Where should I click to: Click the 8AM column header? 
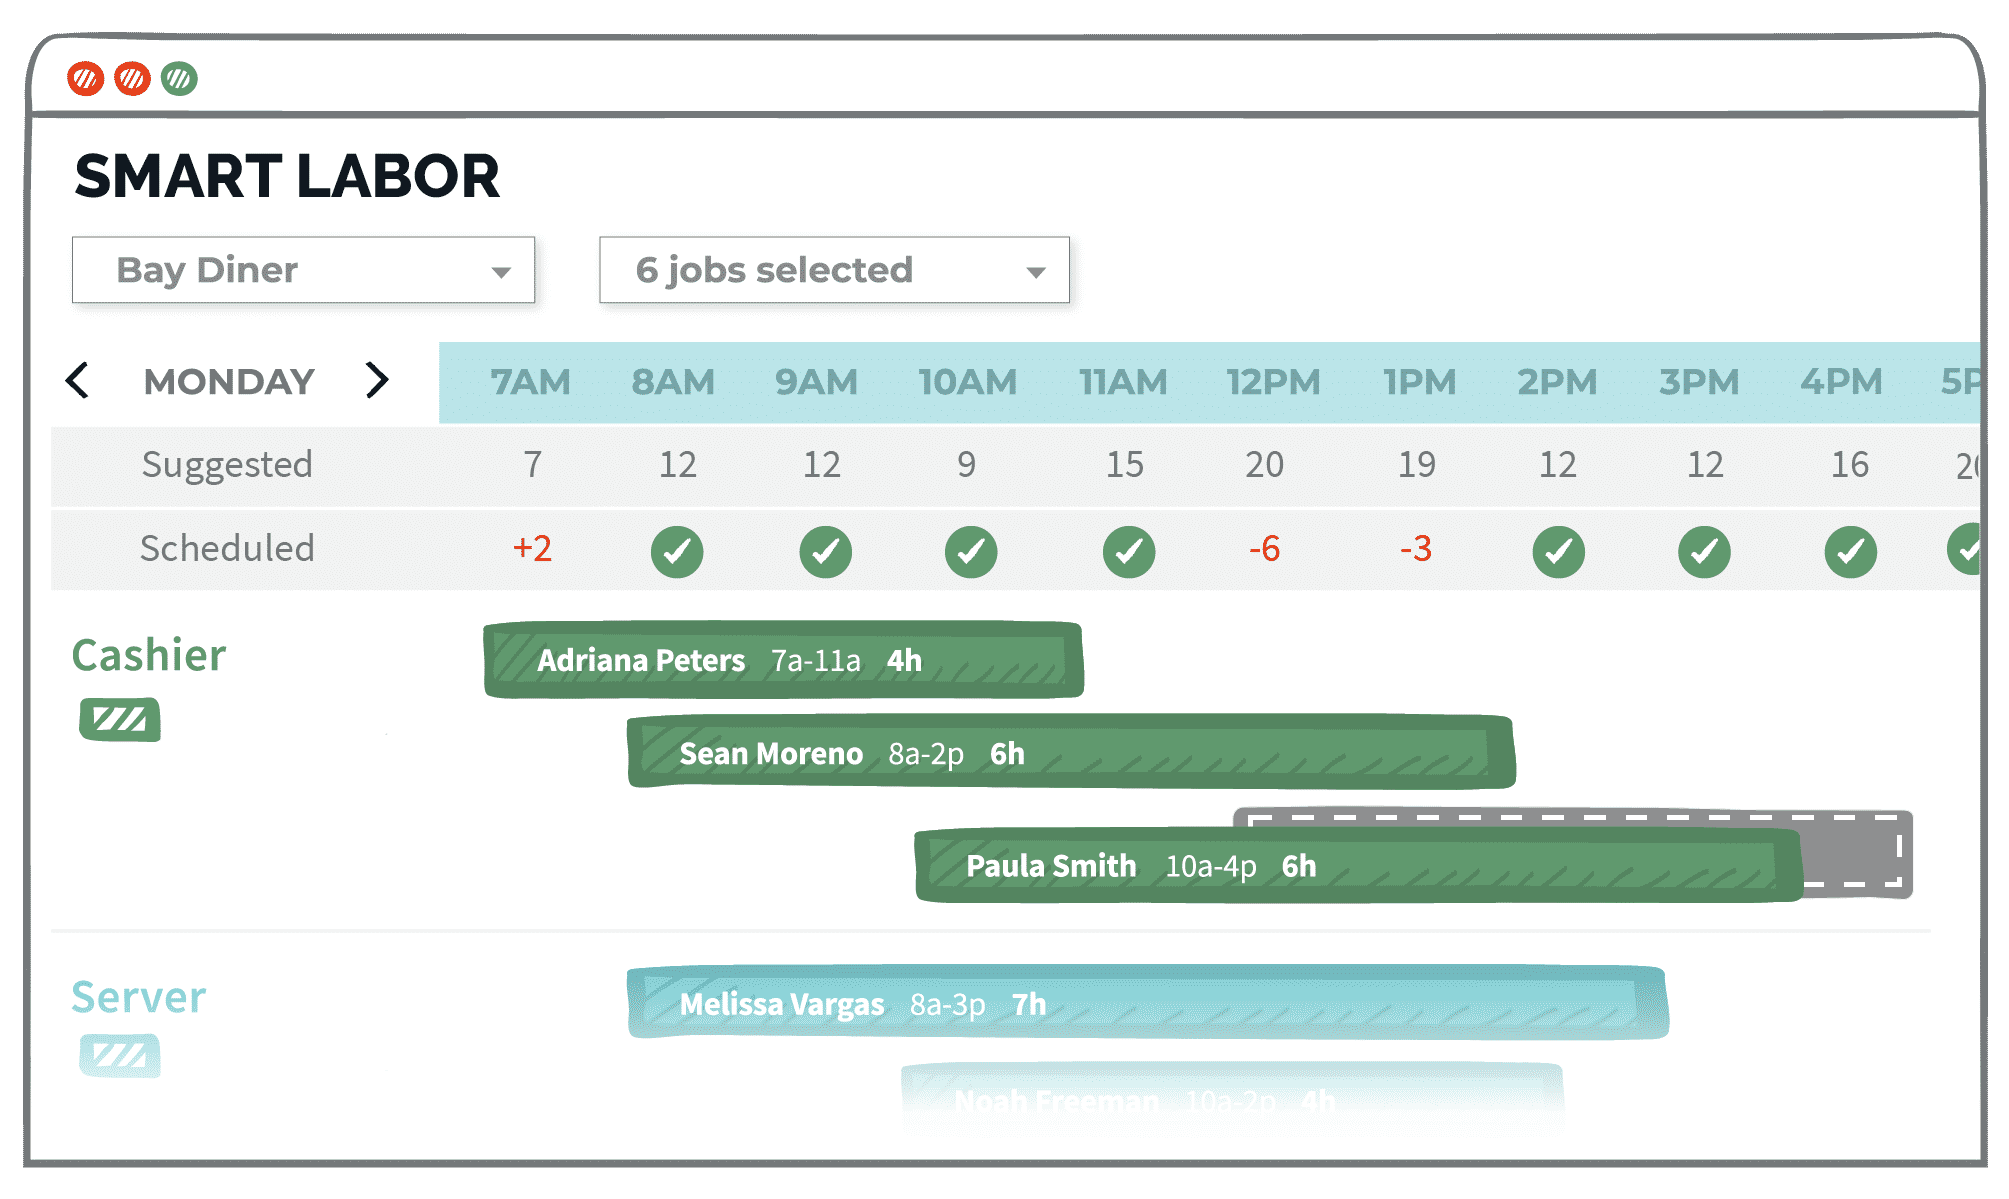673,382
